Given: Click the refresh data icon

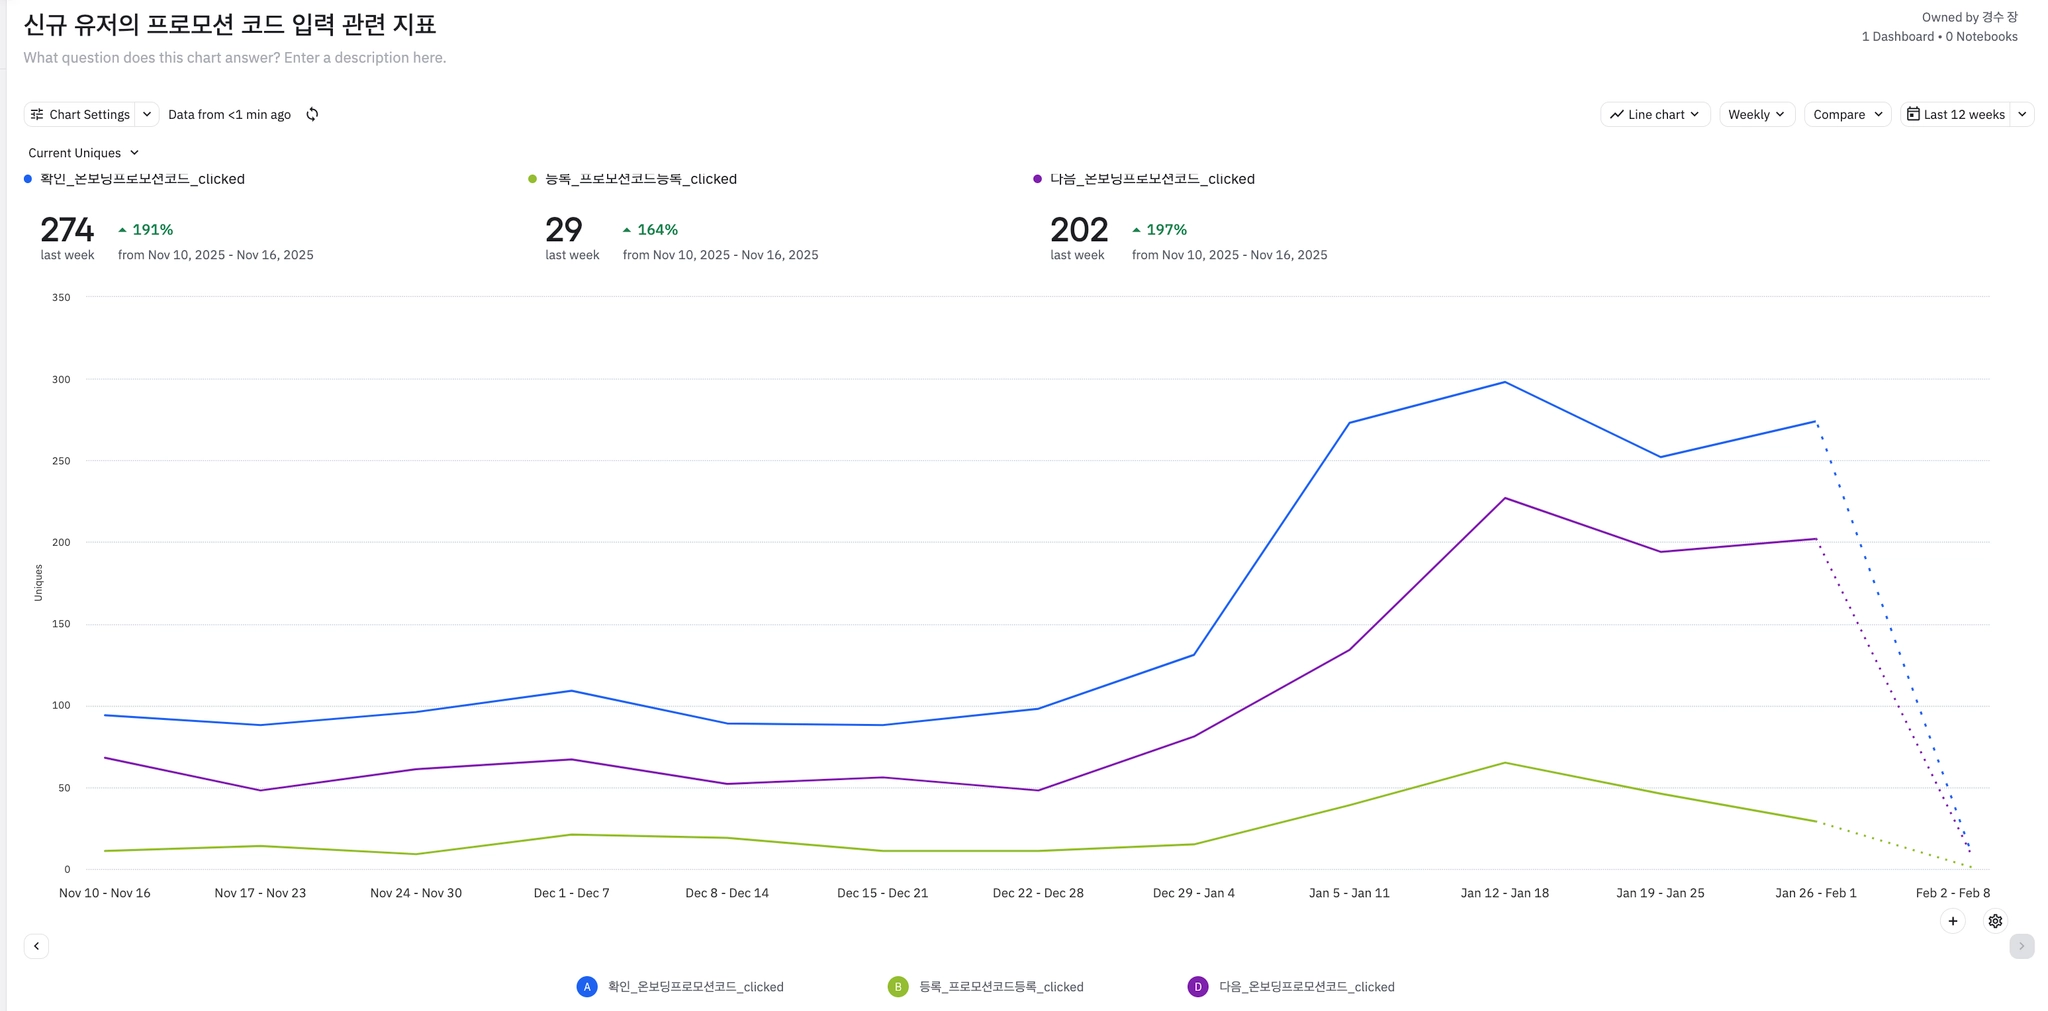Looking at the screenshot, I should point(312,114).
